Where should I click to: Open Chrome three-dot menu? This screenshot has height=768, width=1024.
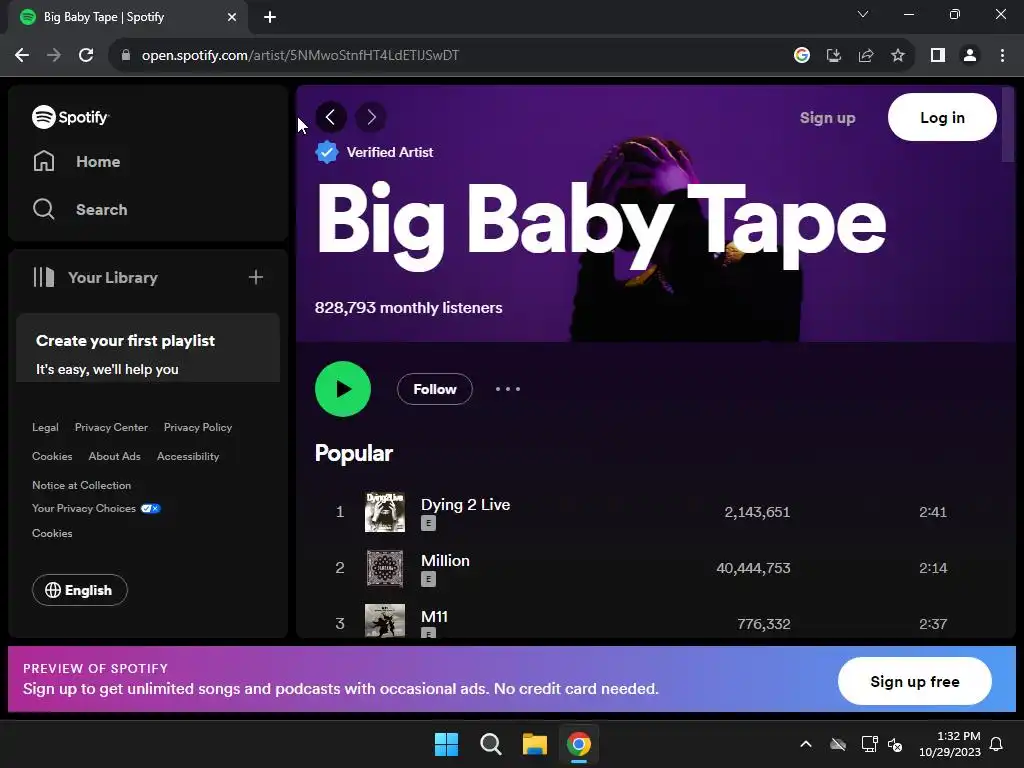coord(1002,56)
